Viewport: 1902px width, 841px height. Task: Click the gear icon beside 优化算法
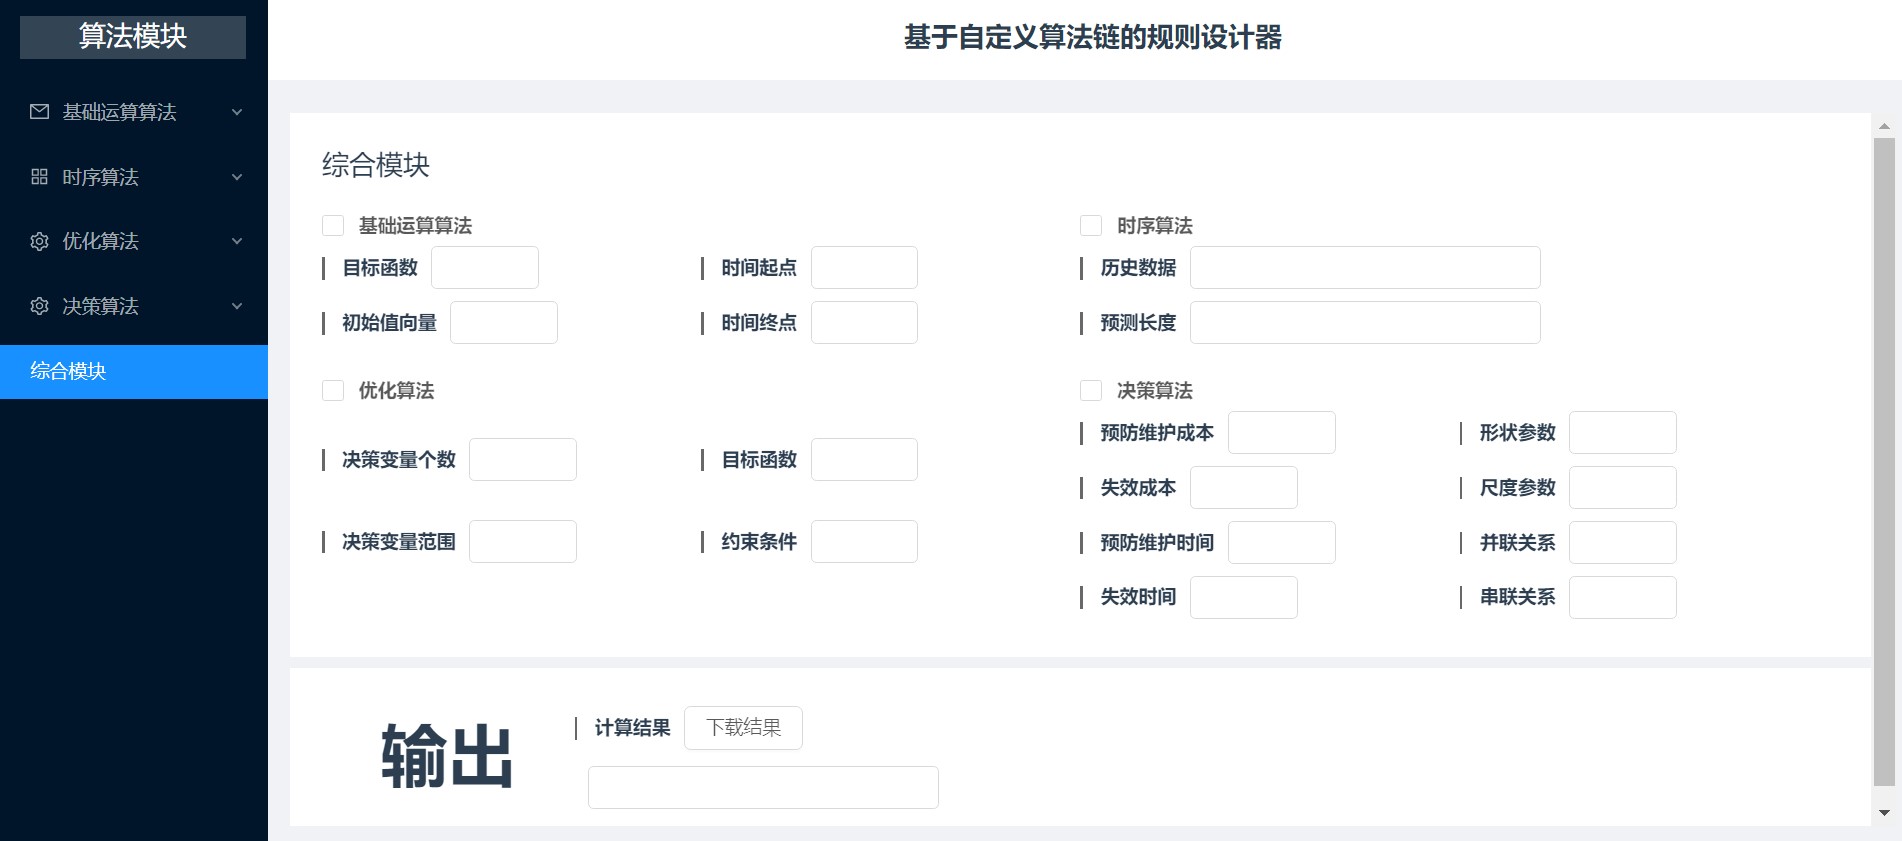click(x=39, y=241)
